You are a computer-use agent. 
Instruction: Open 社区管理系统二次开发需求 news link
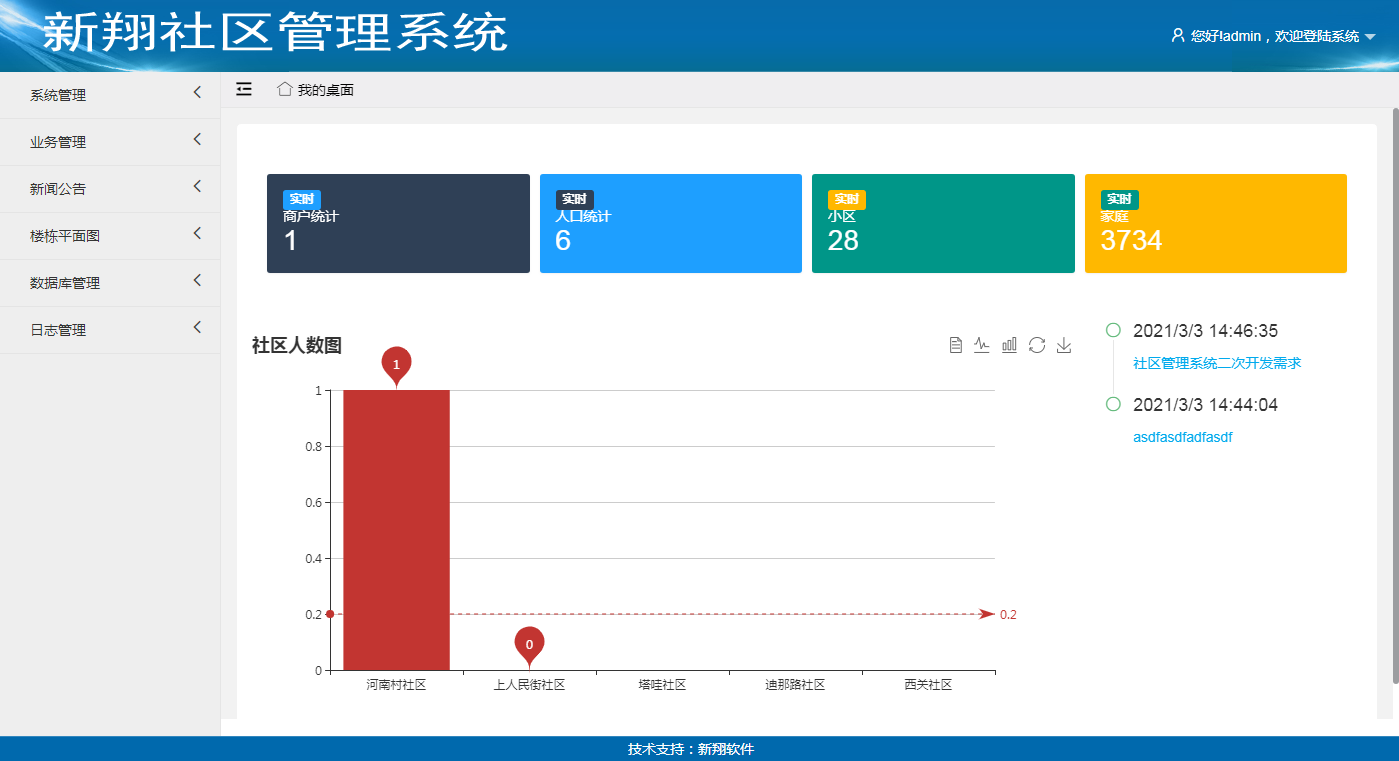click(x=1216, y=364)
